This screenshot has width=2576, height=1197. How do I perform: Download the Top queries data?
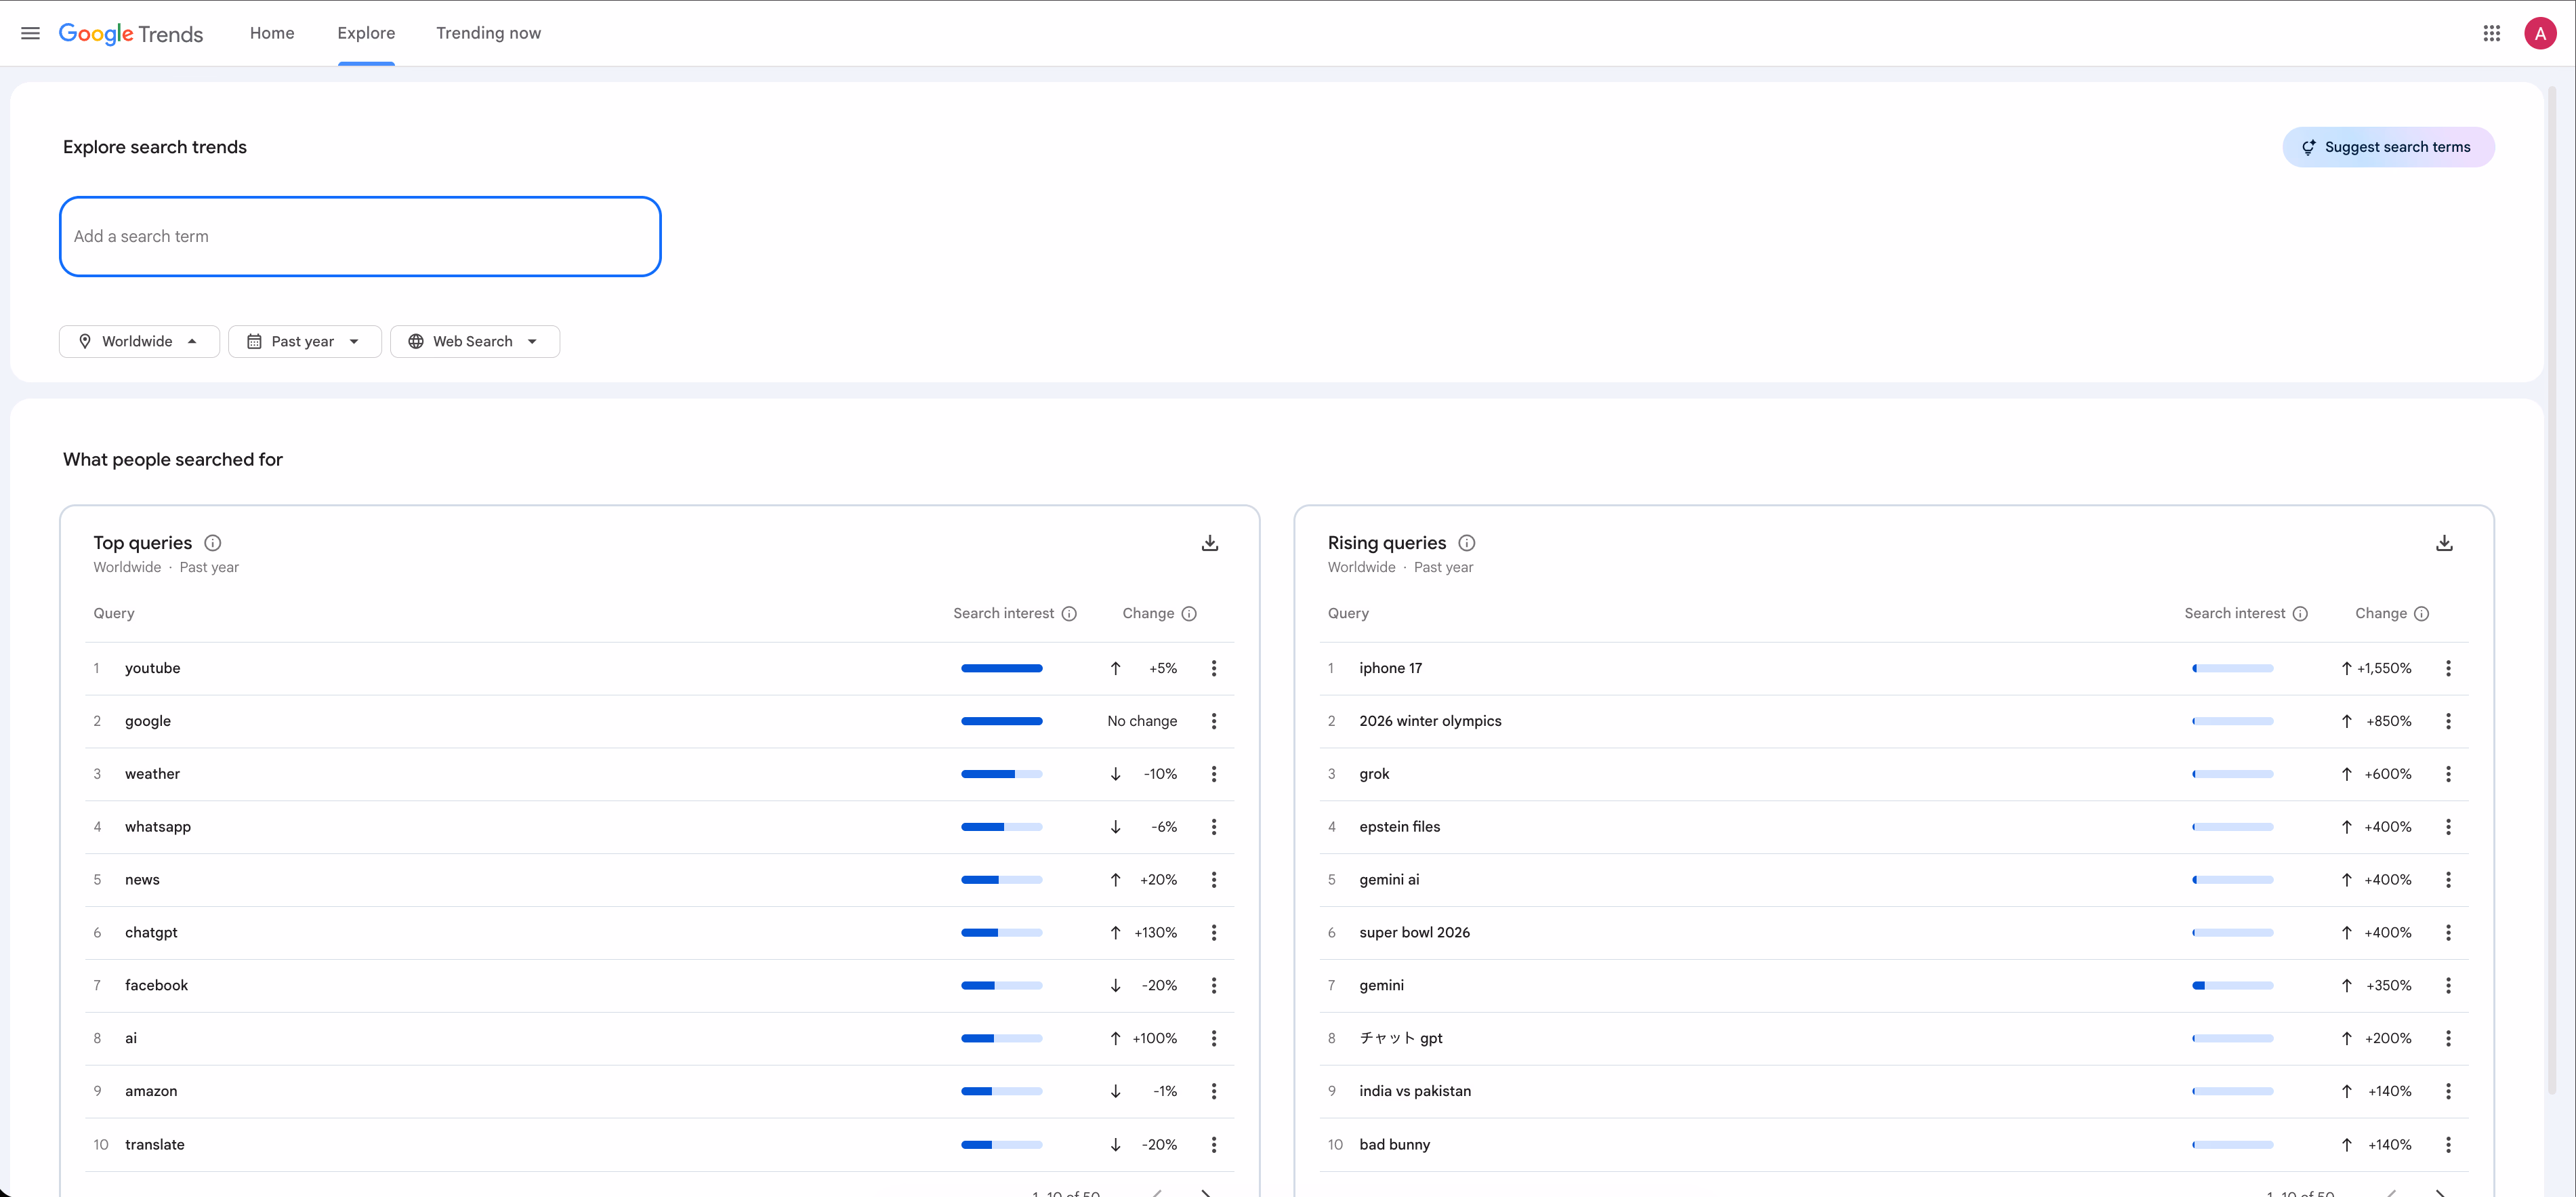pos(1209,542)
